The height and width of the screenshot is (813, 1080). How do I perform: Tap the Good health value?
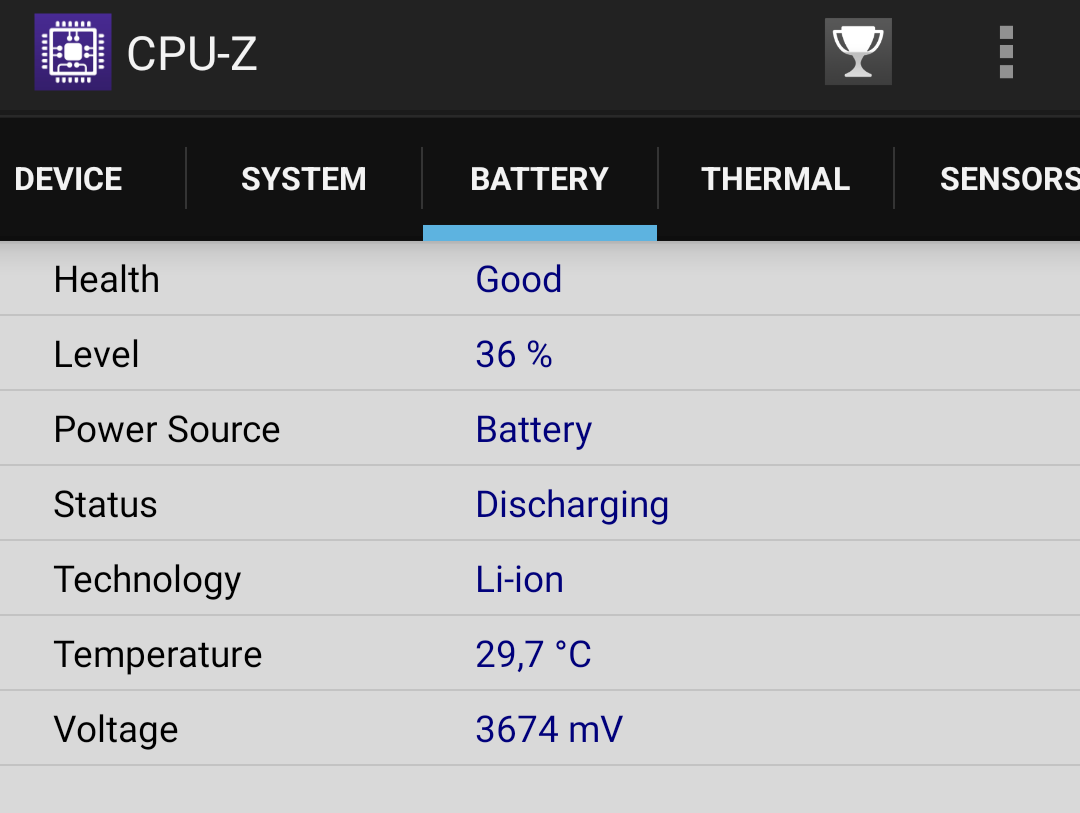pos(519,280)
